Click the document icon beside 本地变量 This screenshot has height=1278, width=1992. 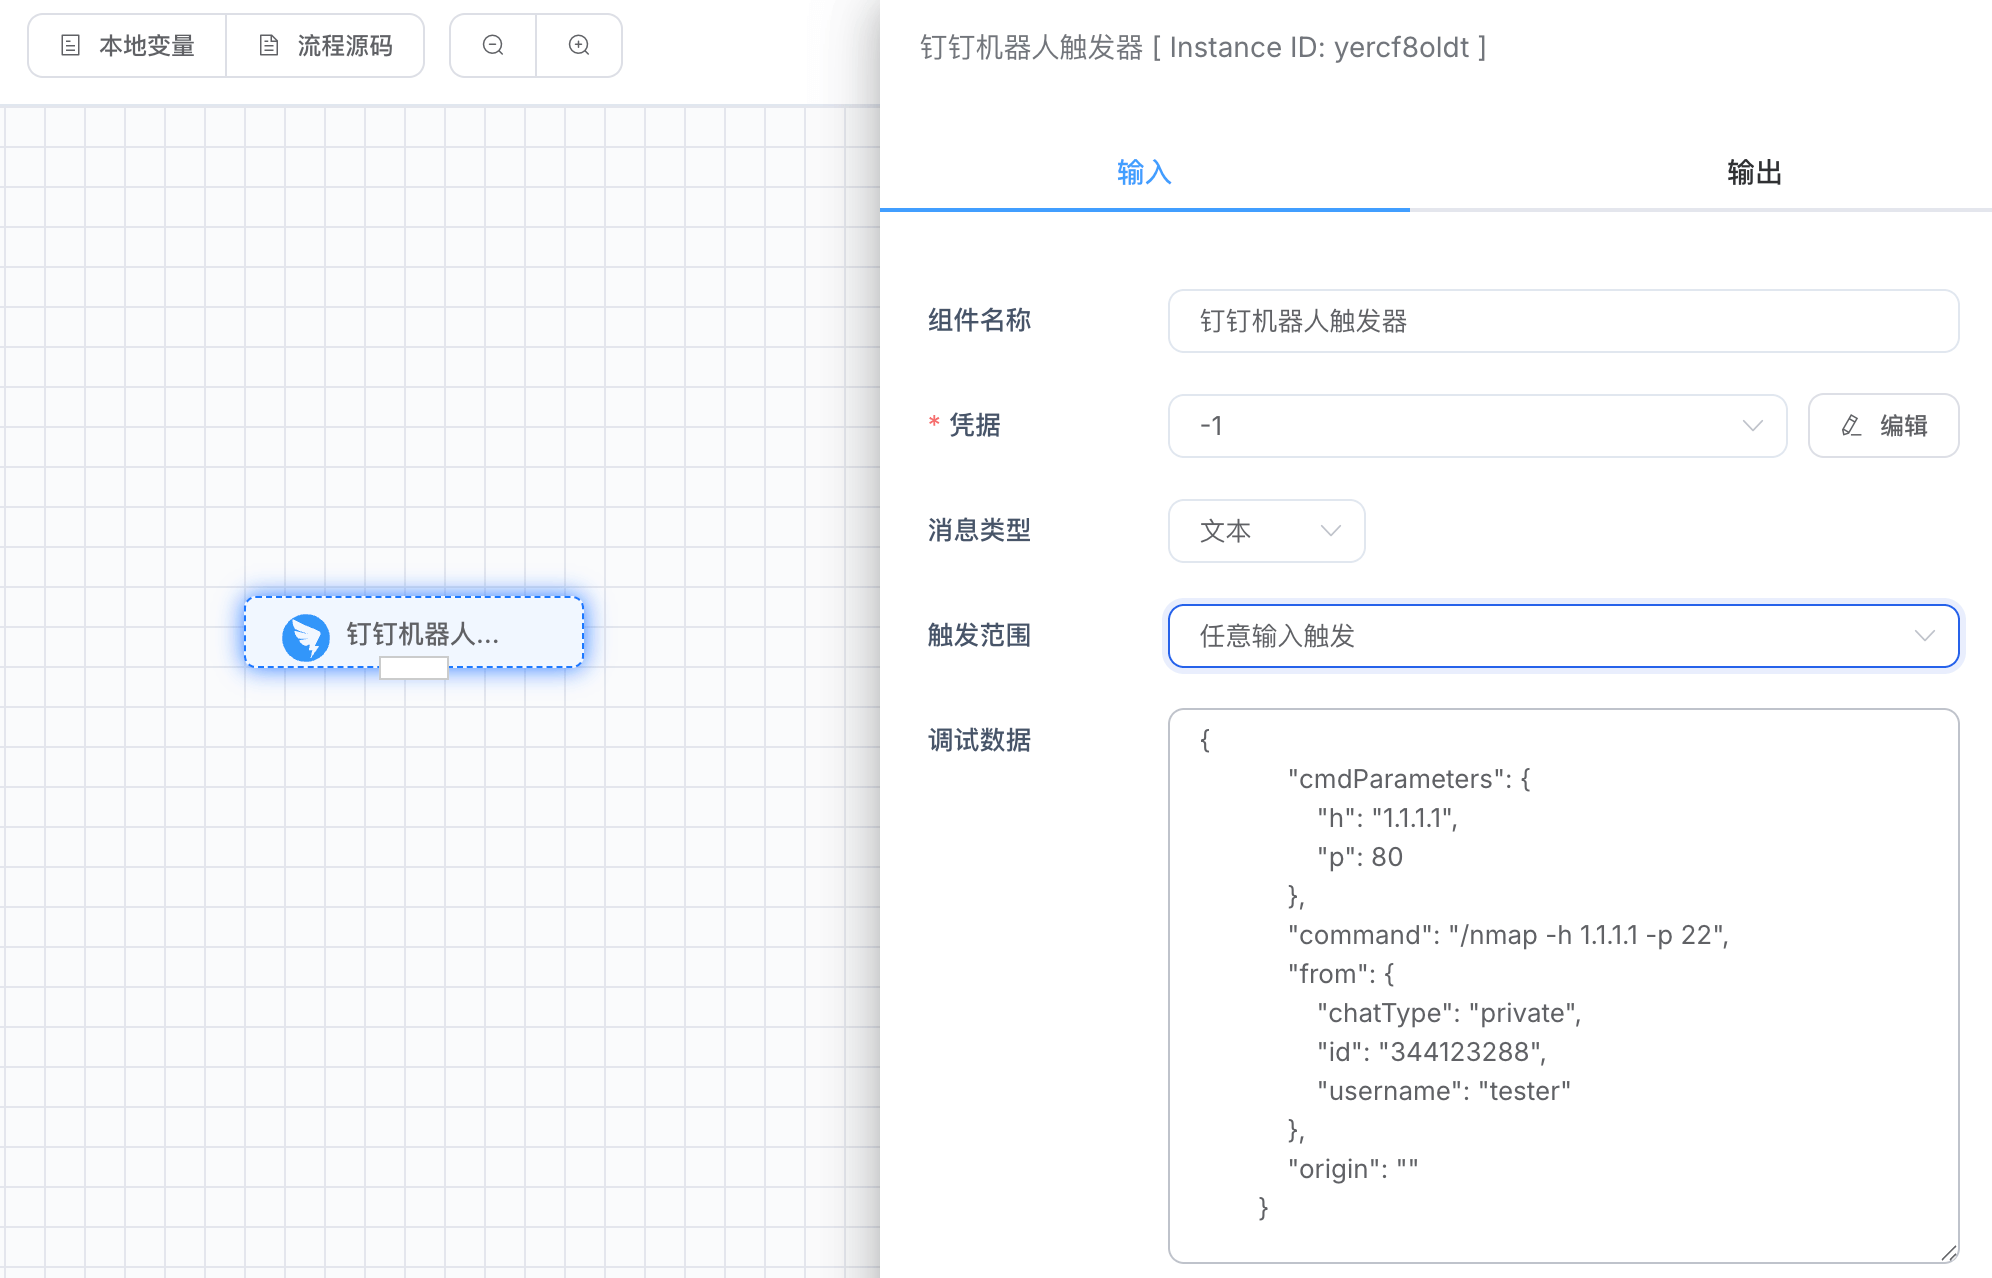(71, 45)
